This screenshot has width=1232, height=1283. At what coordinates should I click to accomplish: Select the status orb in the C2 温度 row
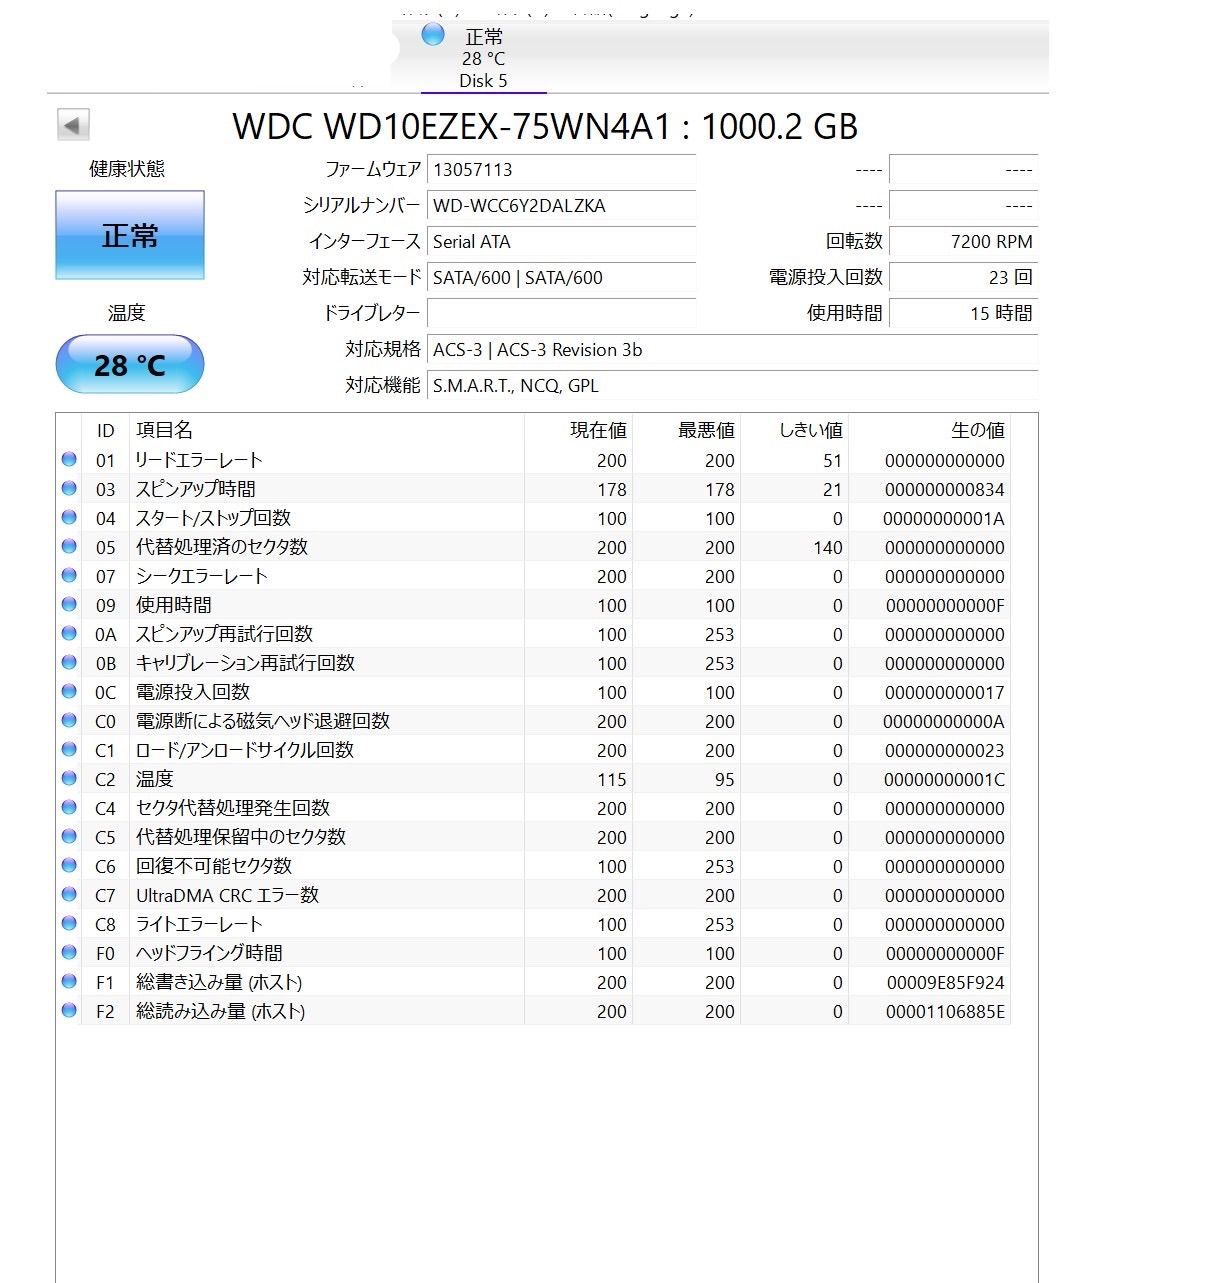[x=69, y=778]
